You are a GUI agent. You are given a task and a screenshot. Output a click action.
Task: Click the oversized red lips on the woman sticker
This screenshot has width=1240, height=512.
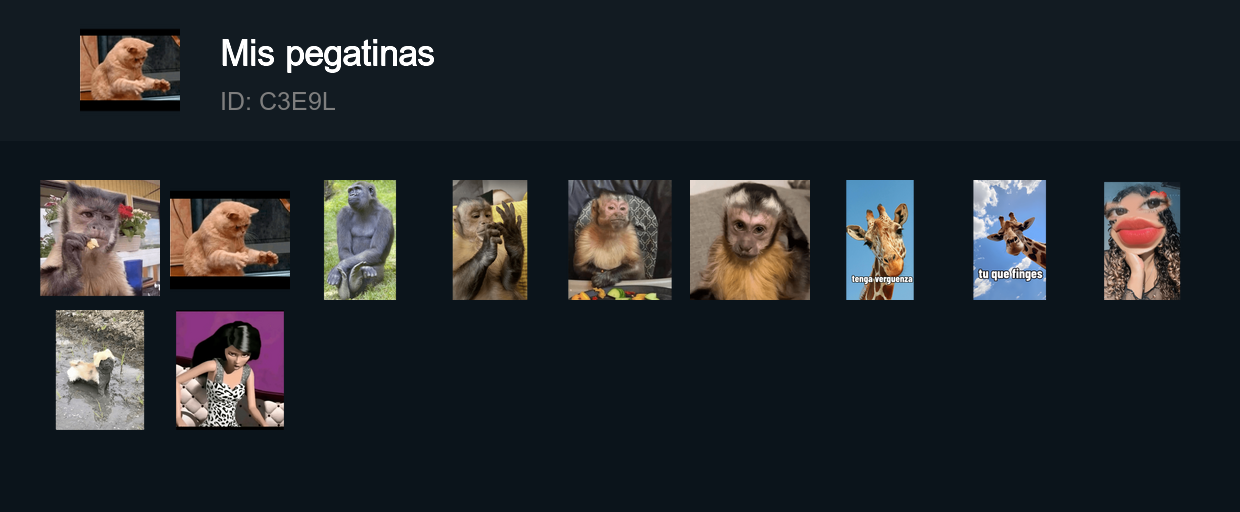coord(1139,233)
